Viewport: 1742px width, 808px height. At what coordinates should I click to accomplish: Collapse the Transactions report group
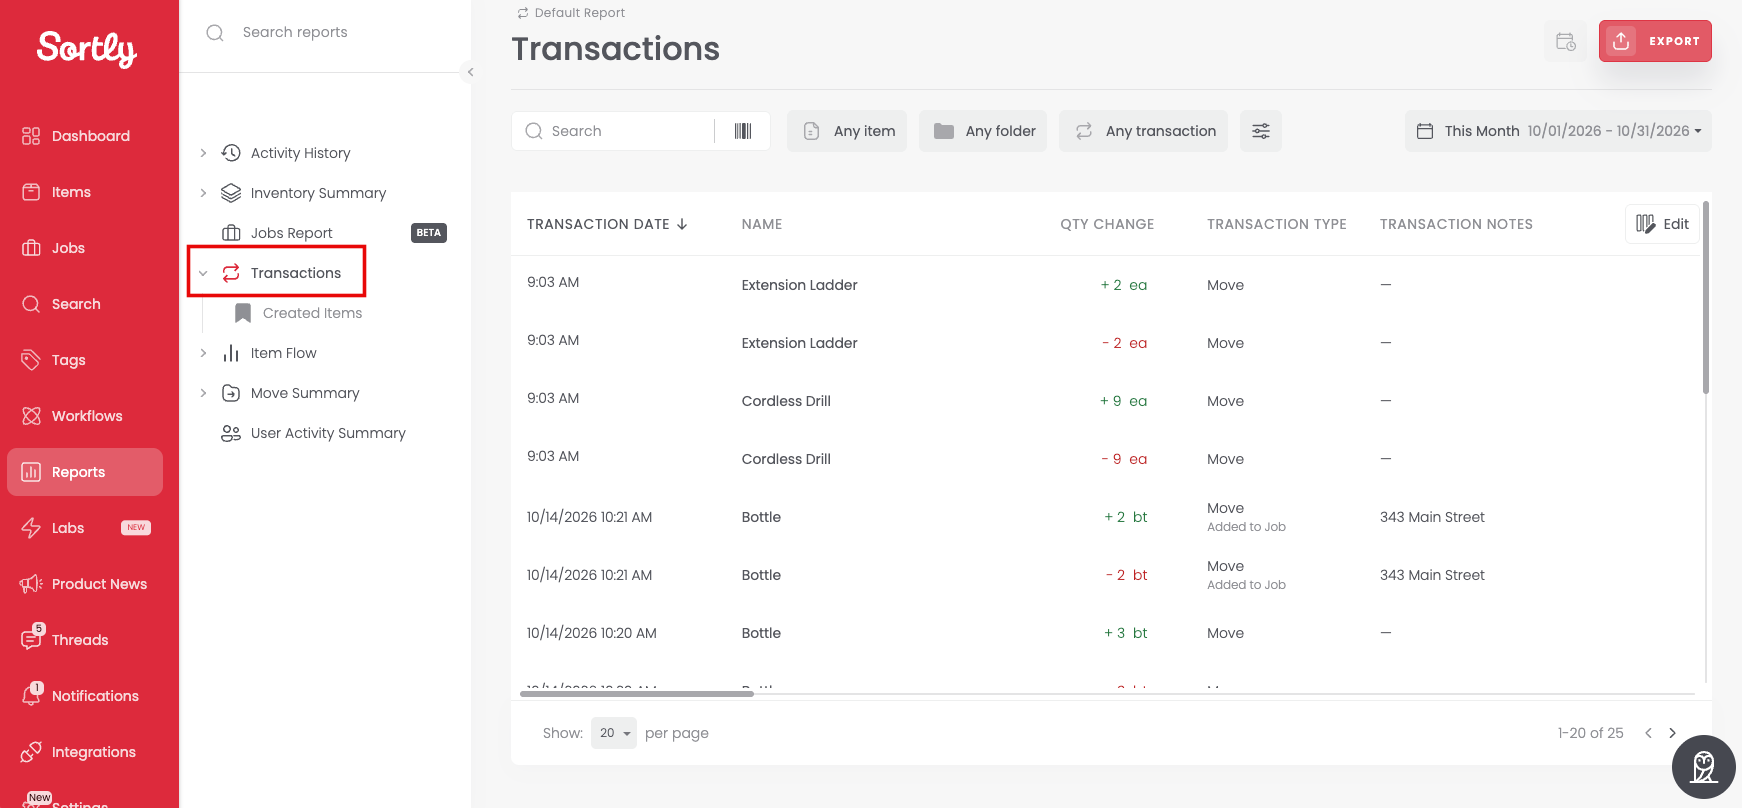click(x=203, y=273)
